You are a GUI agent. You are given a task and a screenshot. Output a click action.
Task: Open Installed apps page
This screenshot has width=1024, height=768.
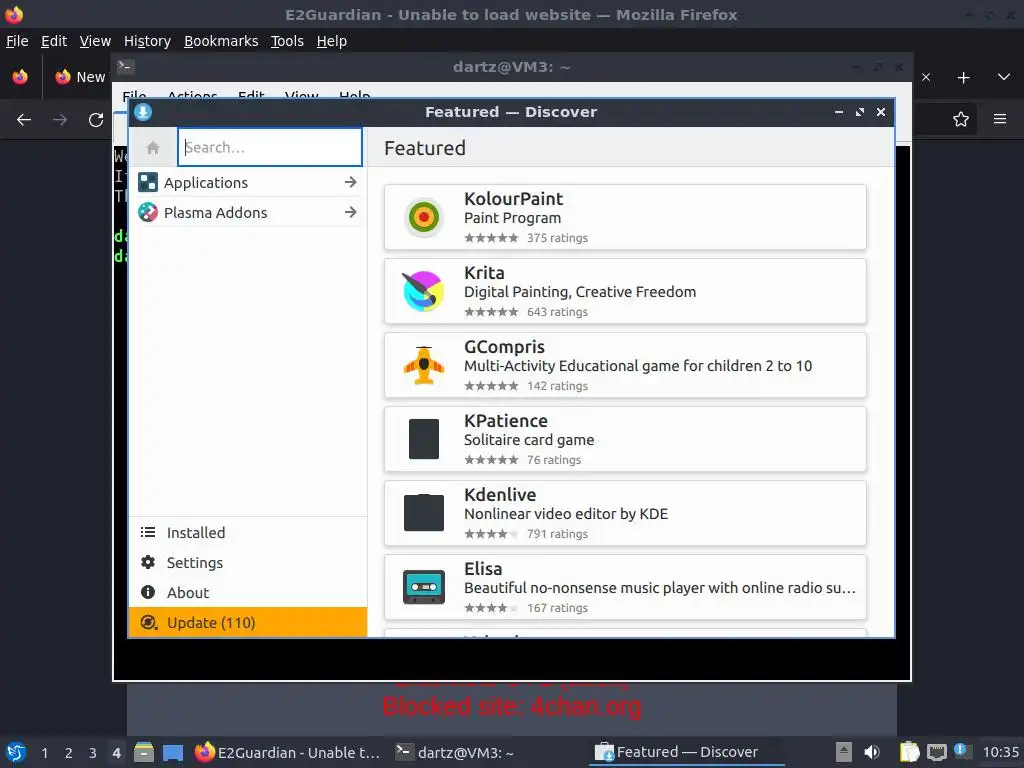(x=248, y=532)
